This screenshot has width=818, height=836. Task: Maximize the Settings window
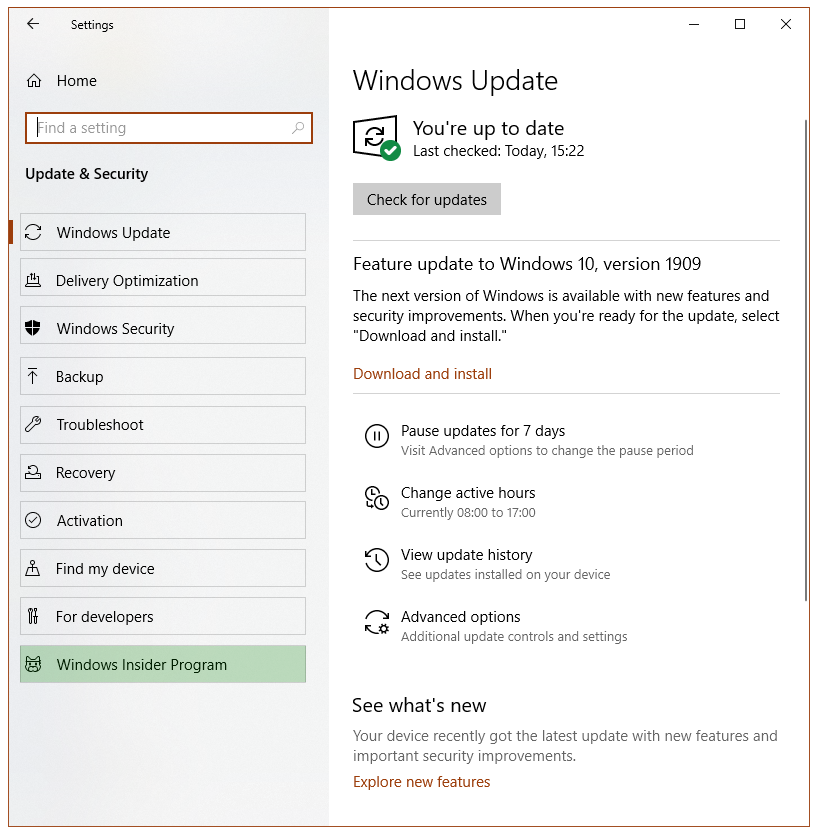pos(740,24)
